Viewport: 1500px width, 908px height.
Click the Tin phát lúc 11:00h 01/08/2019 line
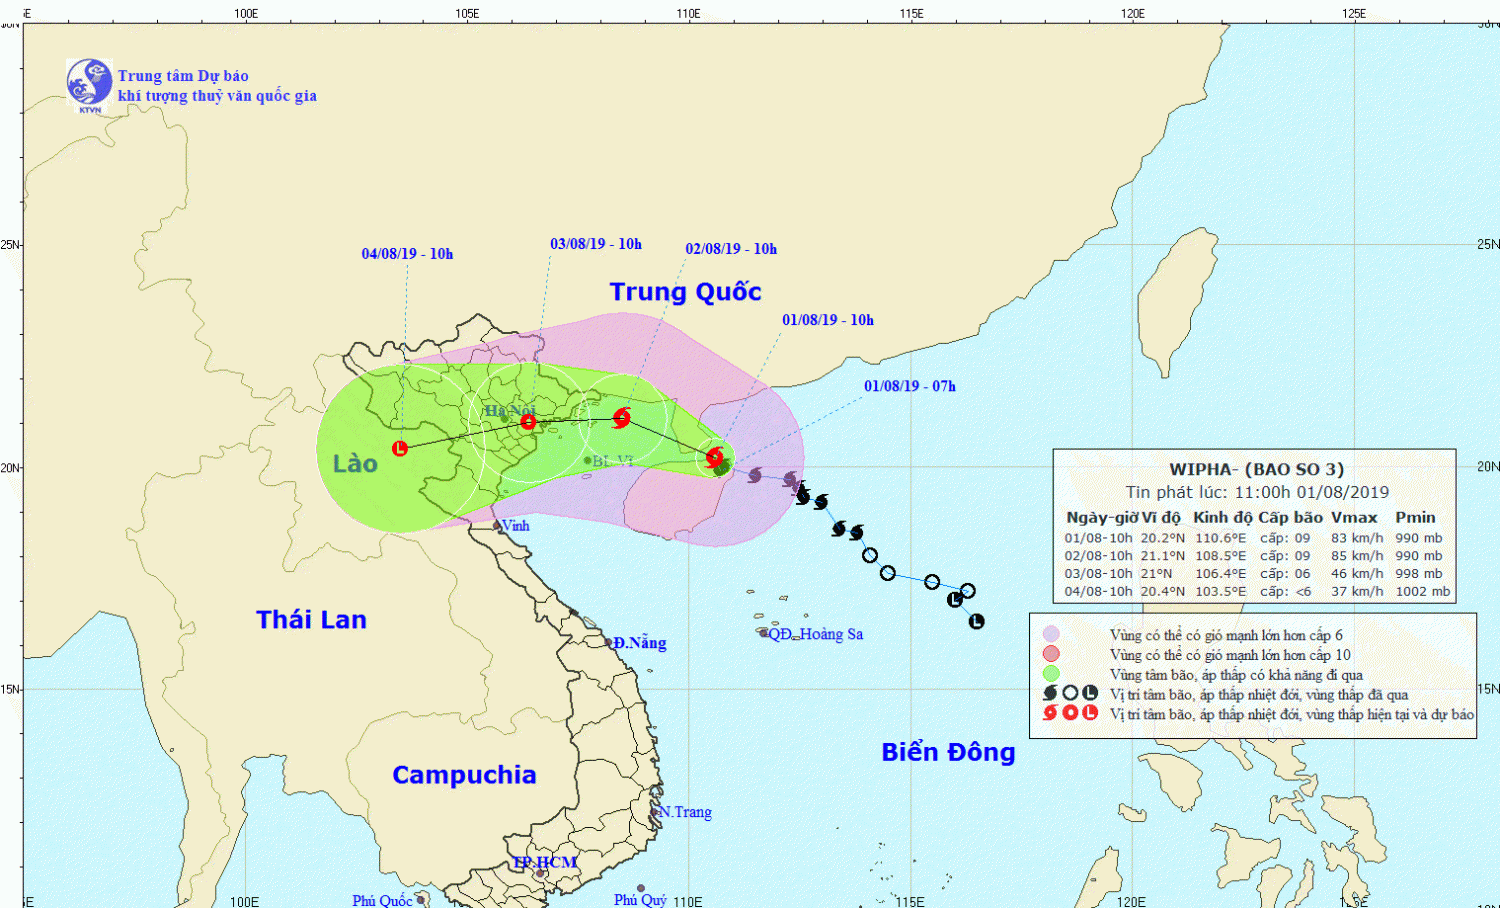(1257, 492)
